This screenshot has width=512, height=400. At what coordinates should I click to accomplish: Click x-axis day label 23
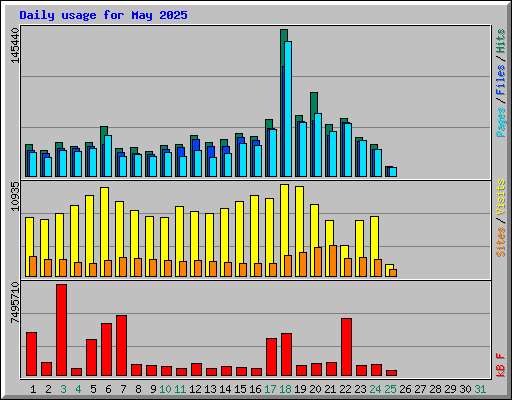[360, 389]
